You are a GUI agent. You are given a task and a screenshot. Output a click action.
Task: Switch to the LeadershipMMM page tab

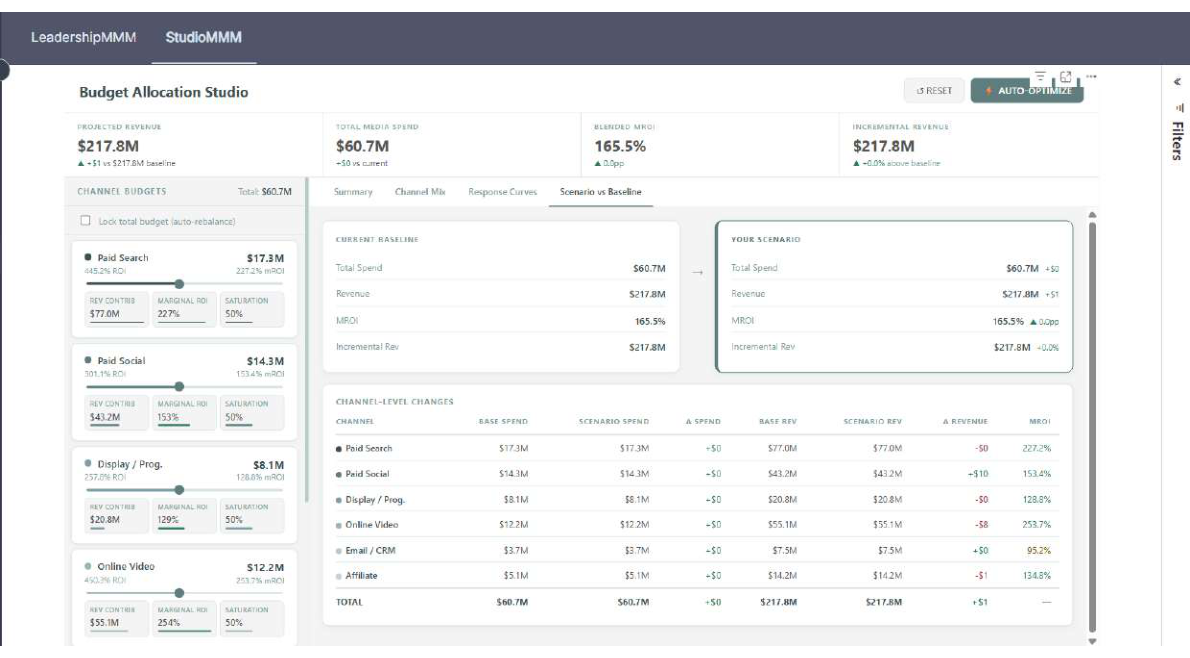[x=83, y=37]
